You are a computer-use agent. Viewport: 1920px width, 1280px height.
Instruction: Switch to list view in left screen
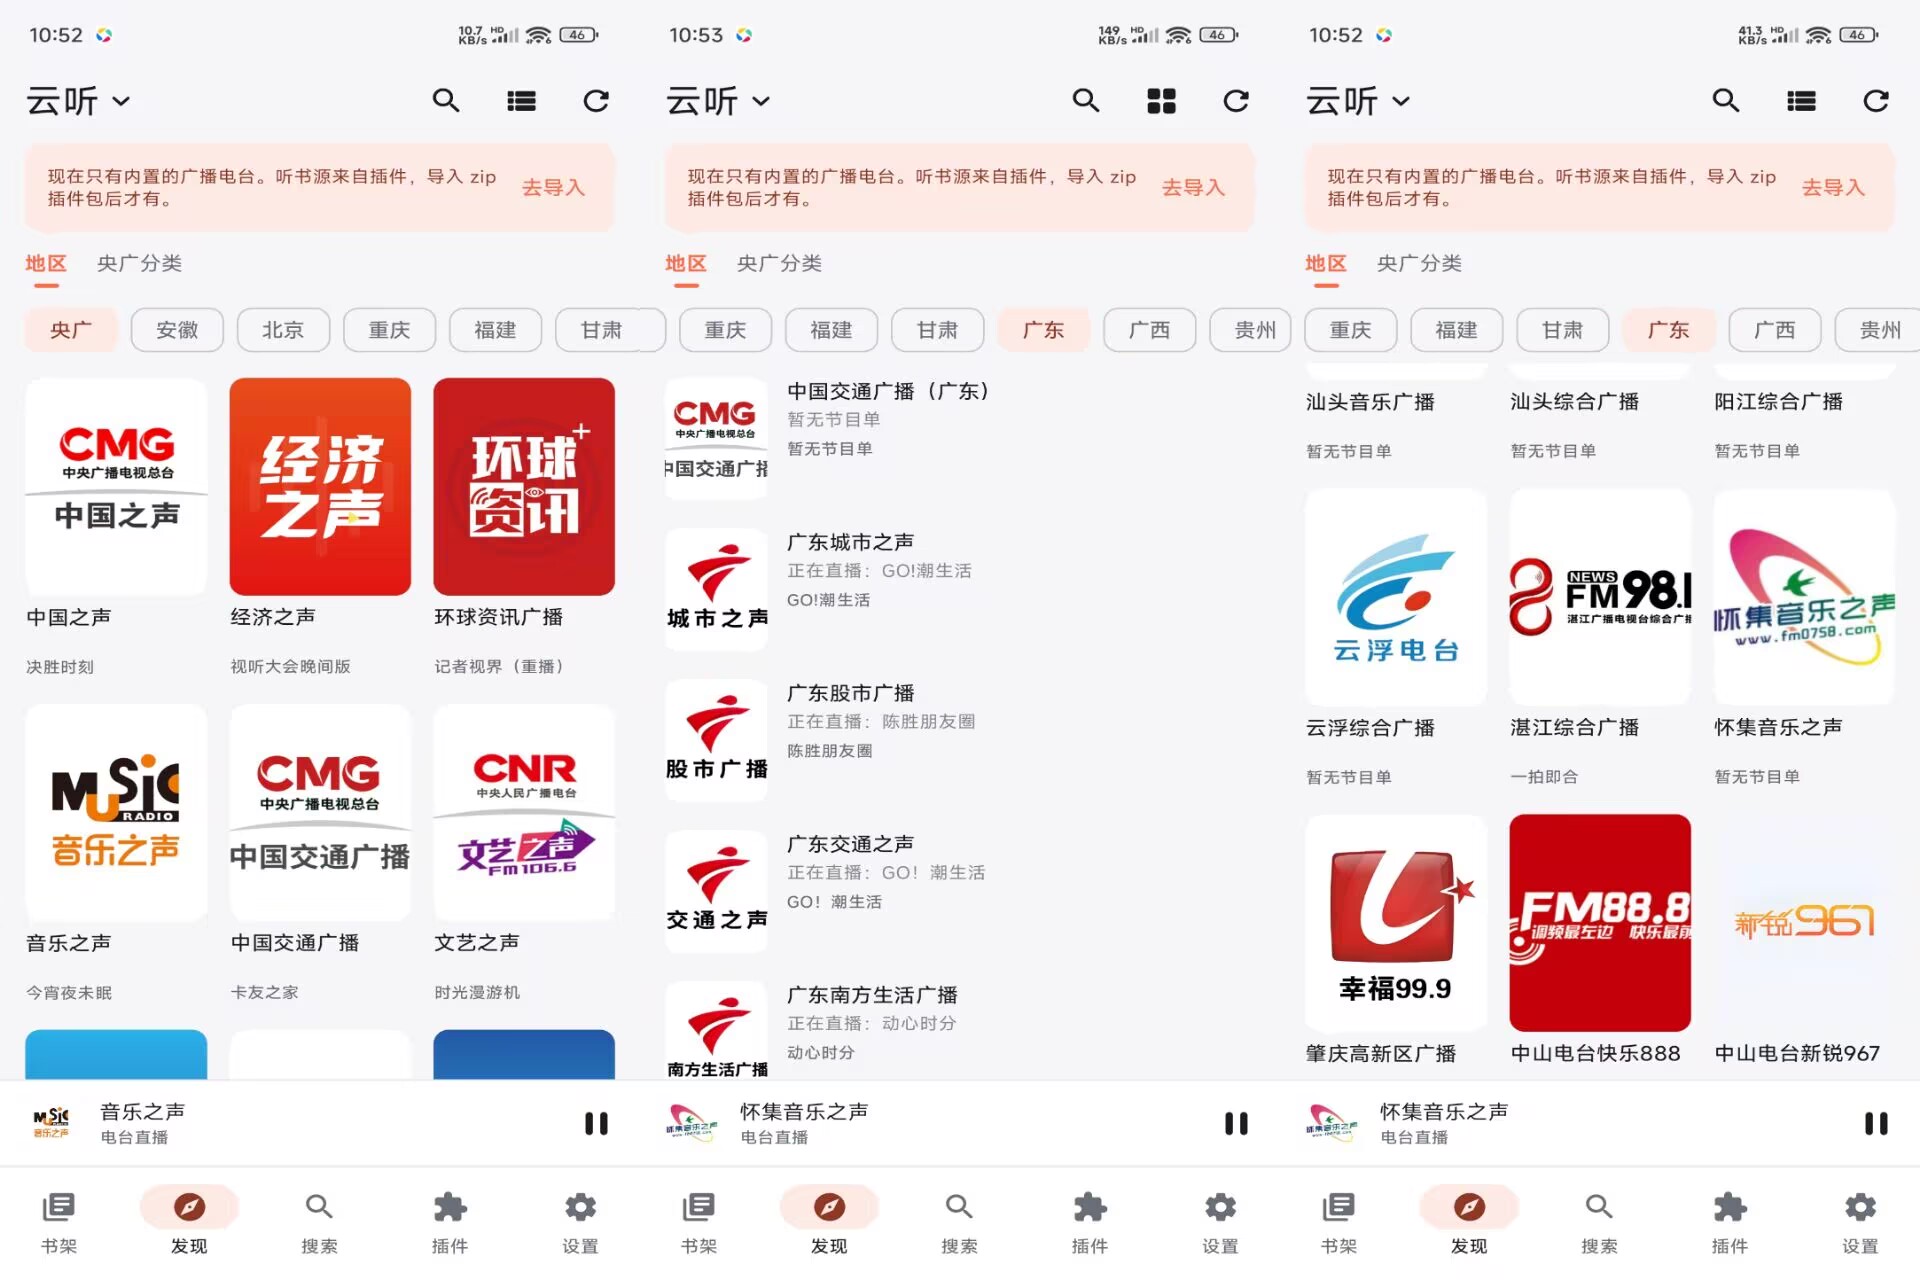click(521, 101)
